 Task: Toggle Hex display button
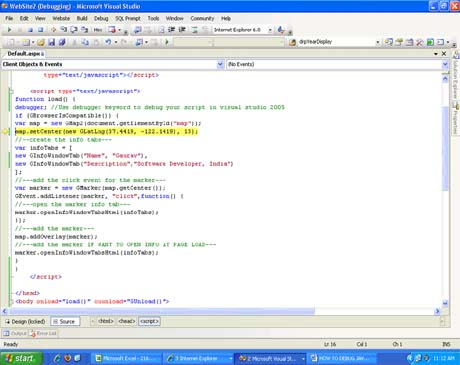pyautogui.click(x=97, y=30)
